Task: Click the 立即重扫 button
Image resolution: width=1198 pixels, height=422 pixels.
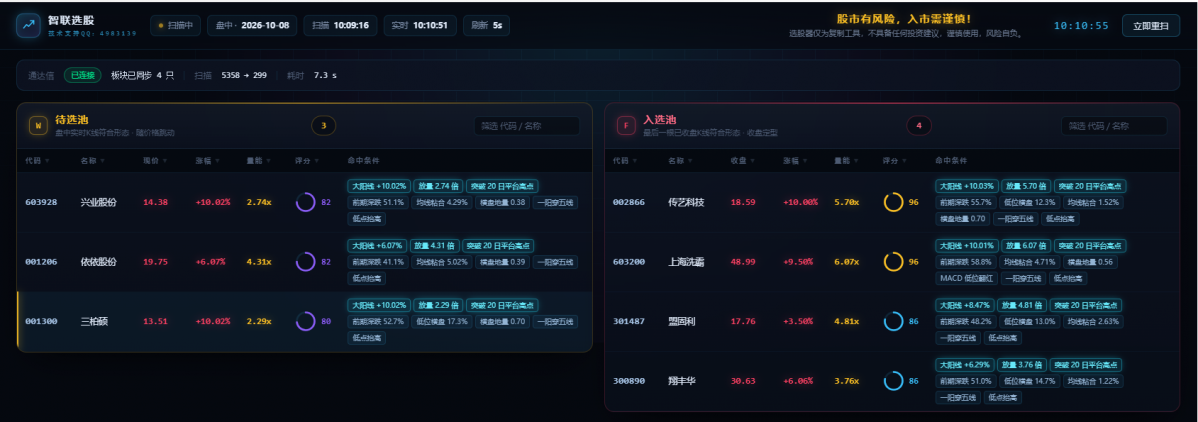Action: (1151, 25)
